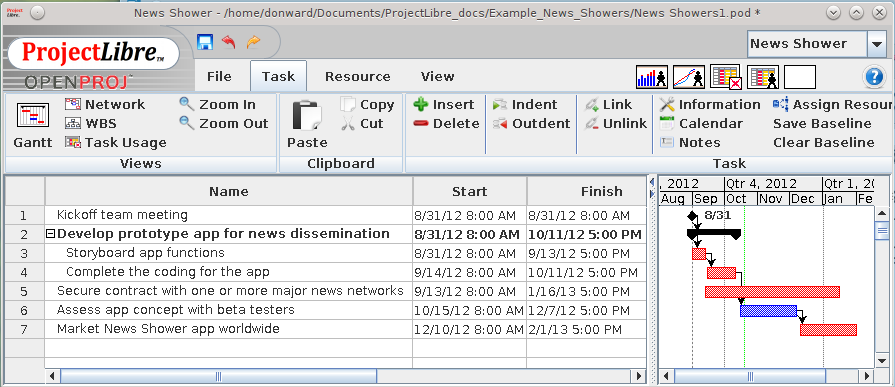This screenshot has width=895, height=387.
Task: Select 'Complete the coding for the app'
Action: point(168,272)
